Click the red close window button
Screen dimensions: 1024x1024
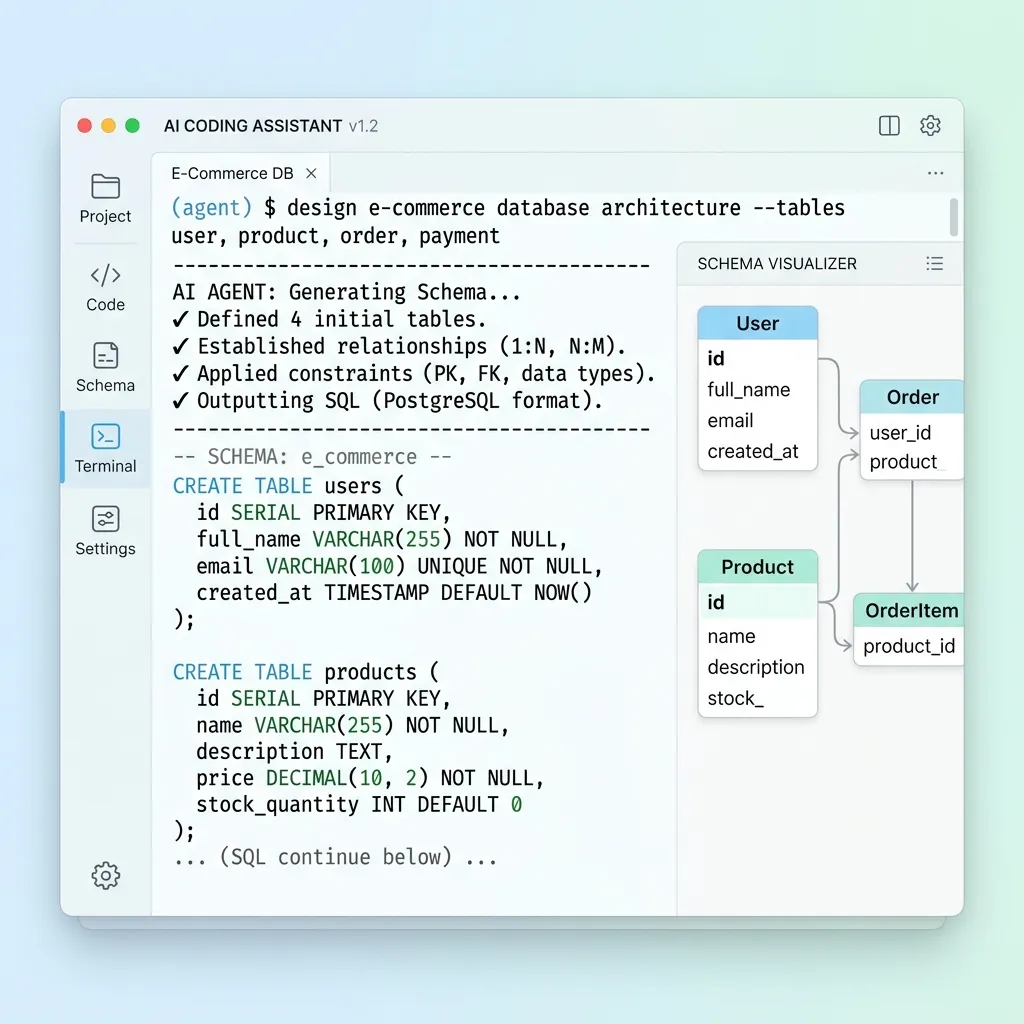84,125
